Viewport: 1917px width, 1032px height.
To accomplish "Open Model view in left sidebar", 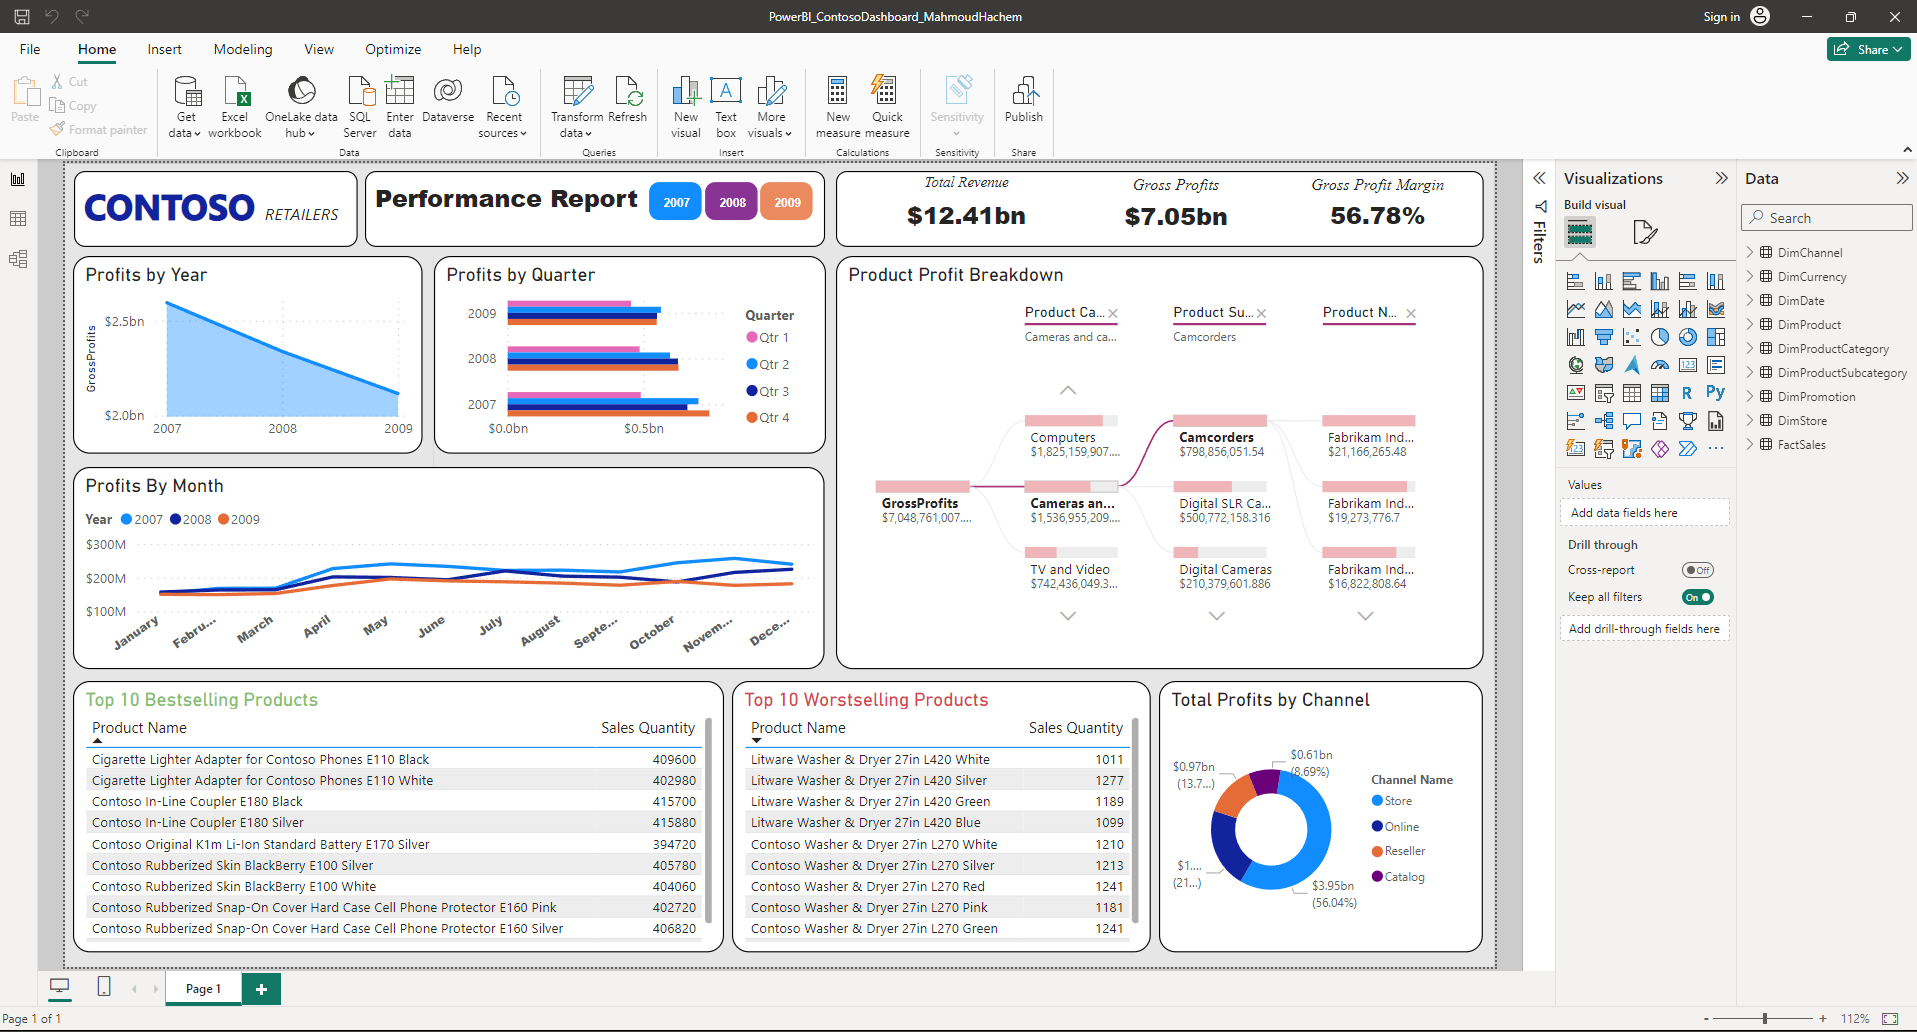I will [18, 259].
